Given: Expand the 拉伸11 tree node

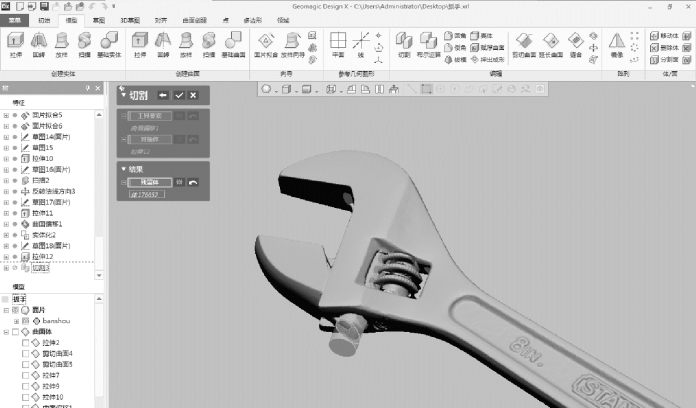Looking at the screenshot, I should (x=6, y=213).
